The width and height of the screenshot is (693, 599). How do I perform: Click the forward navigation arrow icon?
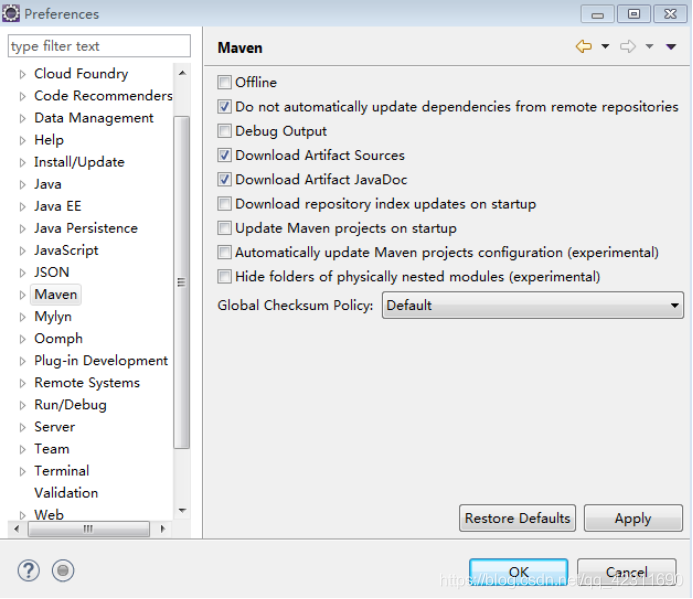[628, 46]
